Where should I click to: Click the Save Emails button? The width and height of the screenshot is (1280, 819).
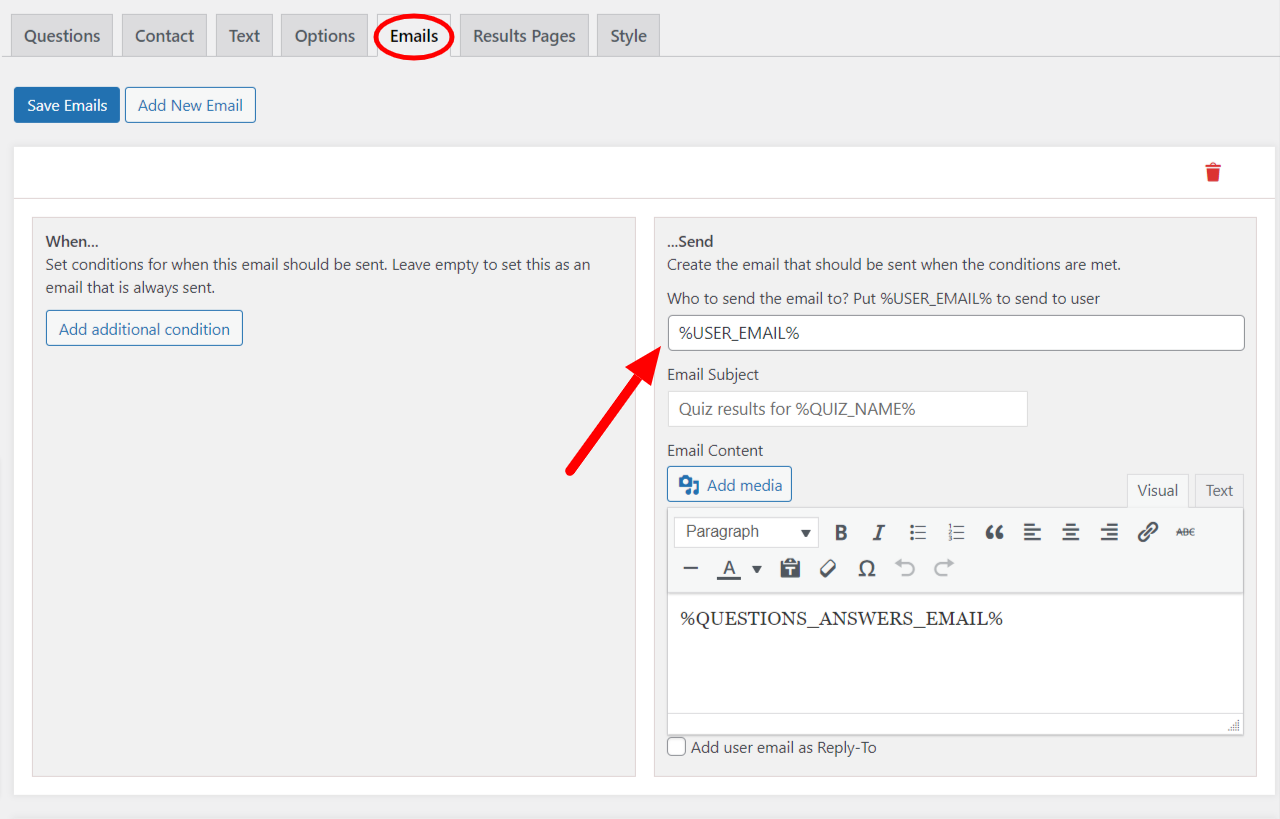point(66,104)
